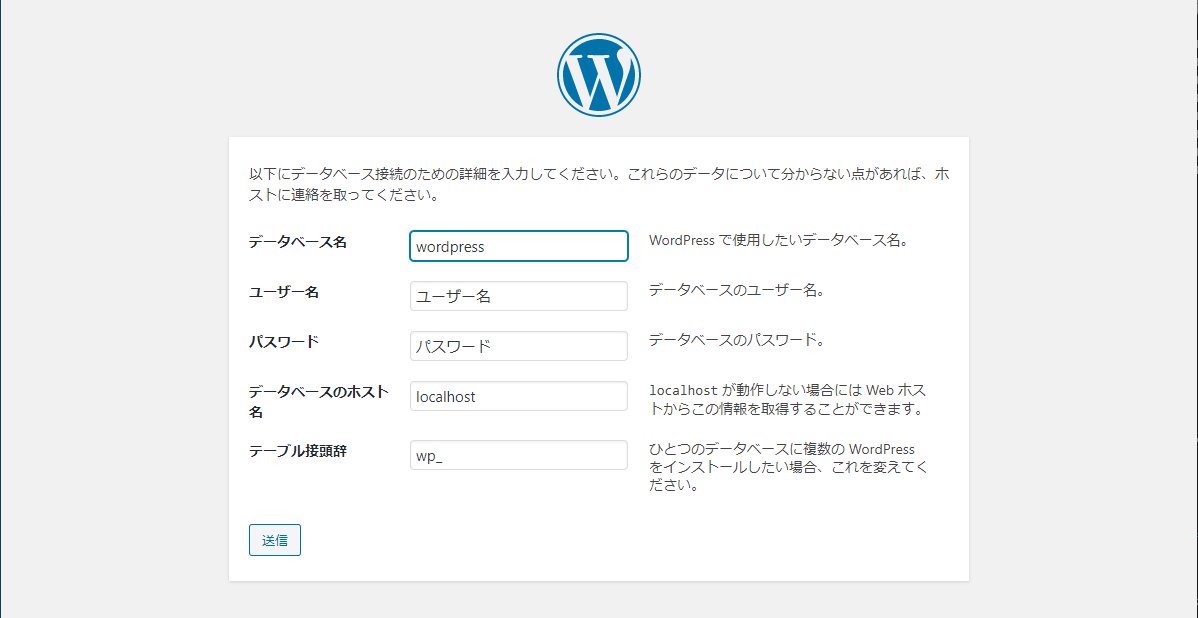
Task: Click description 'データベースのパスワード。'
Action: coord(737,340)
